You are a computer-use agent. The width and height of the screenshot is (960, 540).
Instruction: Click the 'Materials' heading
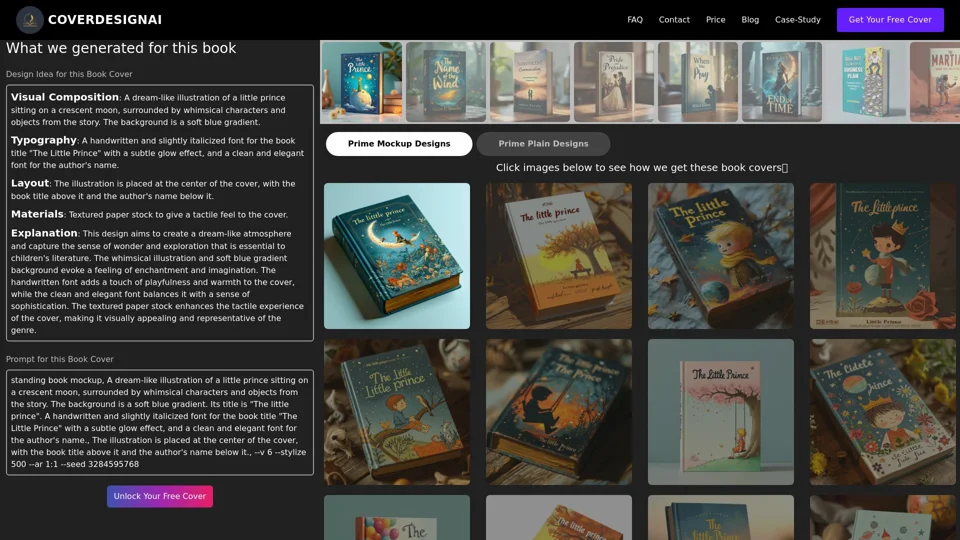(x=37, y=214)
